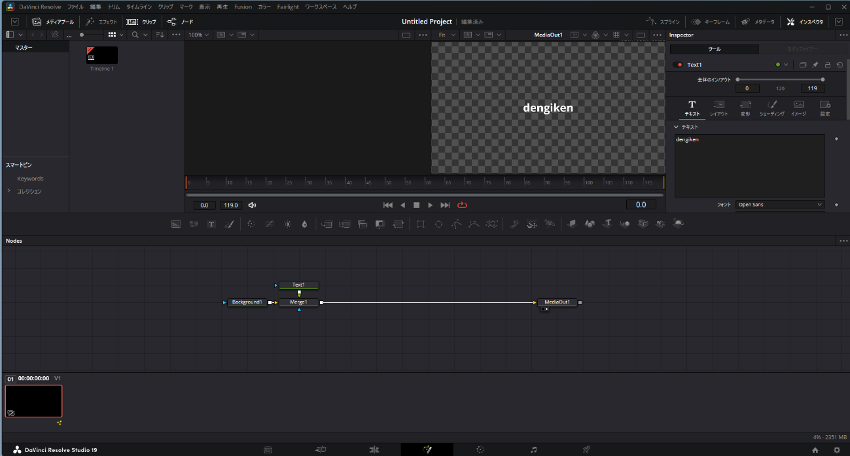This screenshot has width=850, height=456.
Task: Open the viewer zoom 100% dropdown
Action: coord(200,35)
